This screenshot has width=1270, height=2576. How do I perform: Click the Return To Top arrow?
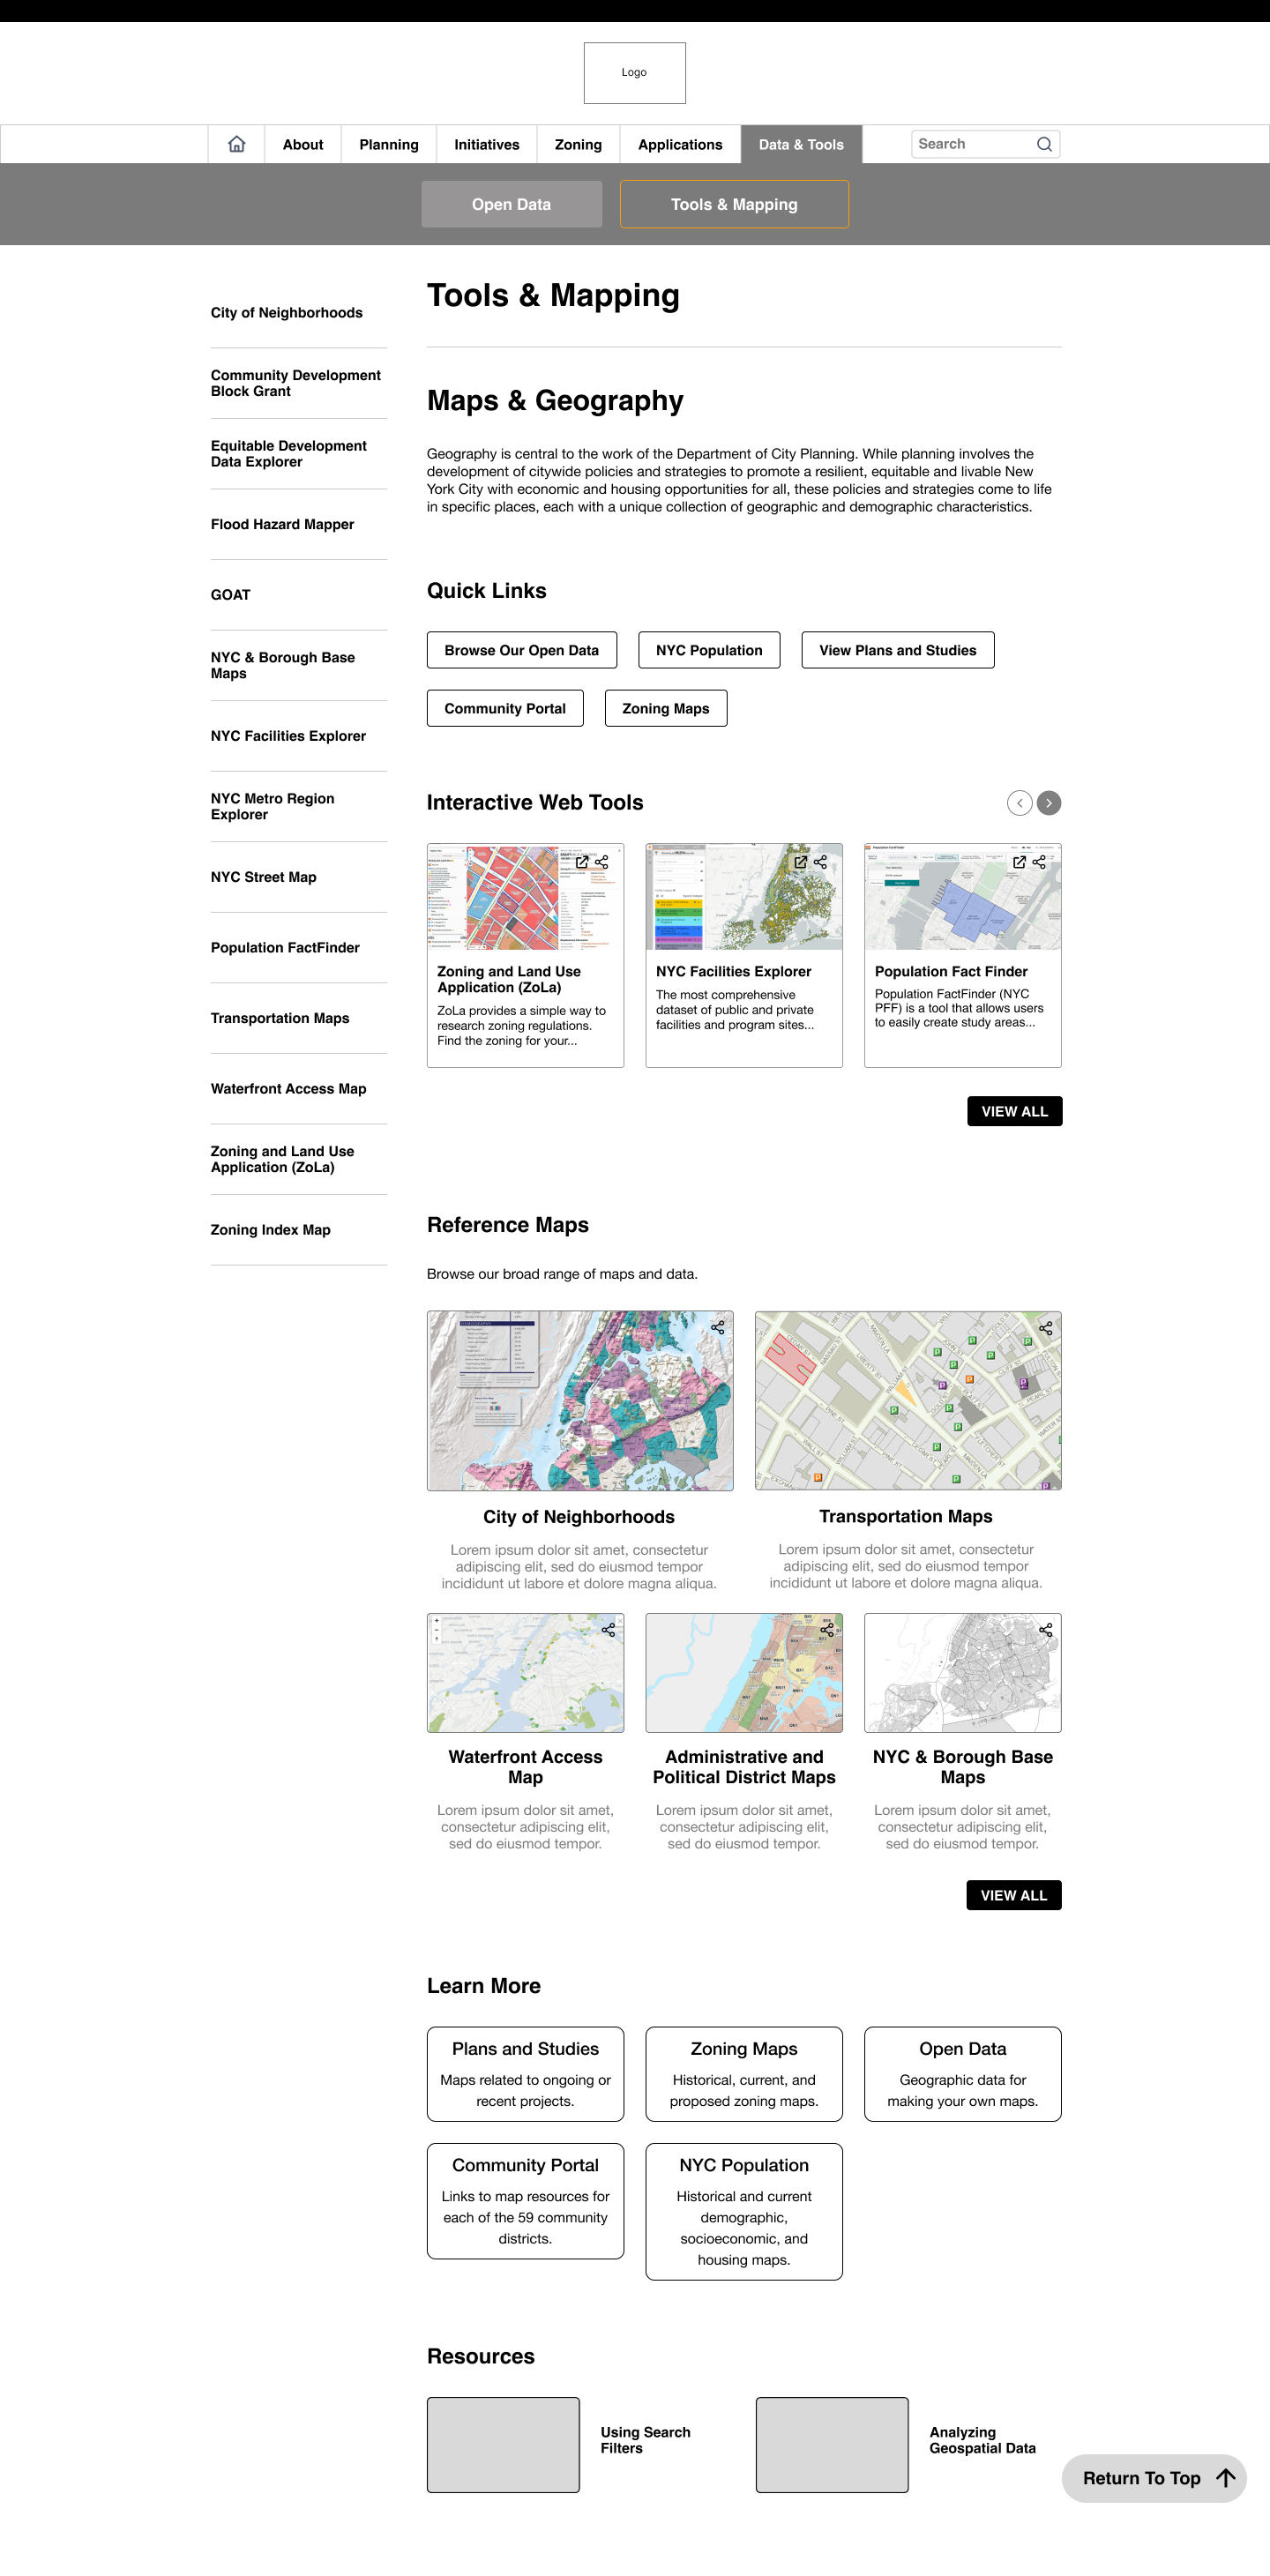[1226, 2477]
